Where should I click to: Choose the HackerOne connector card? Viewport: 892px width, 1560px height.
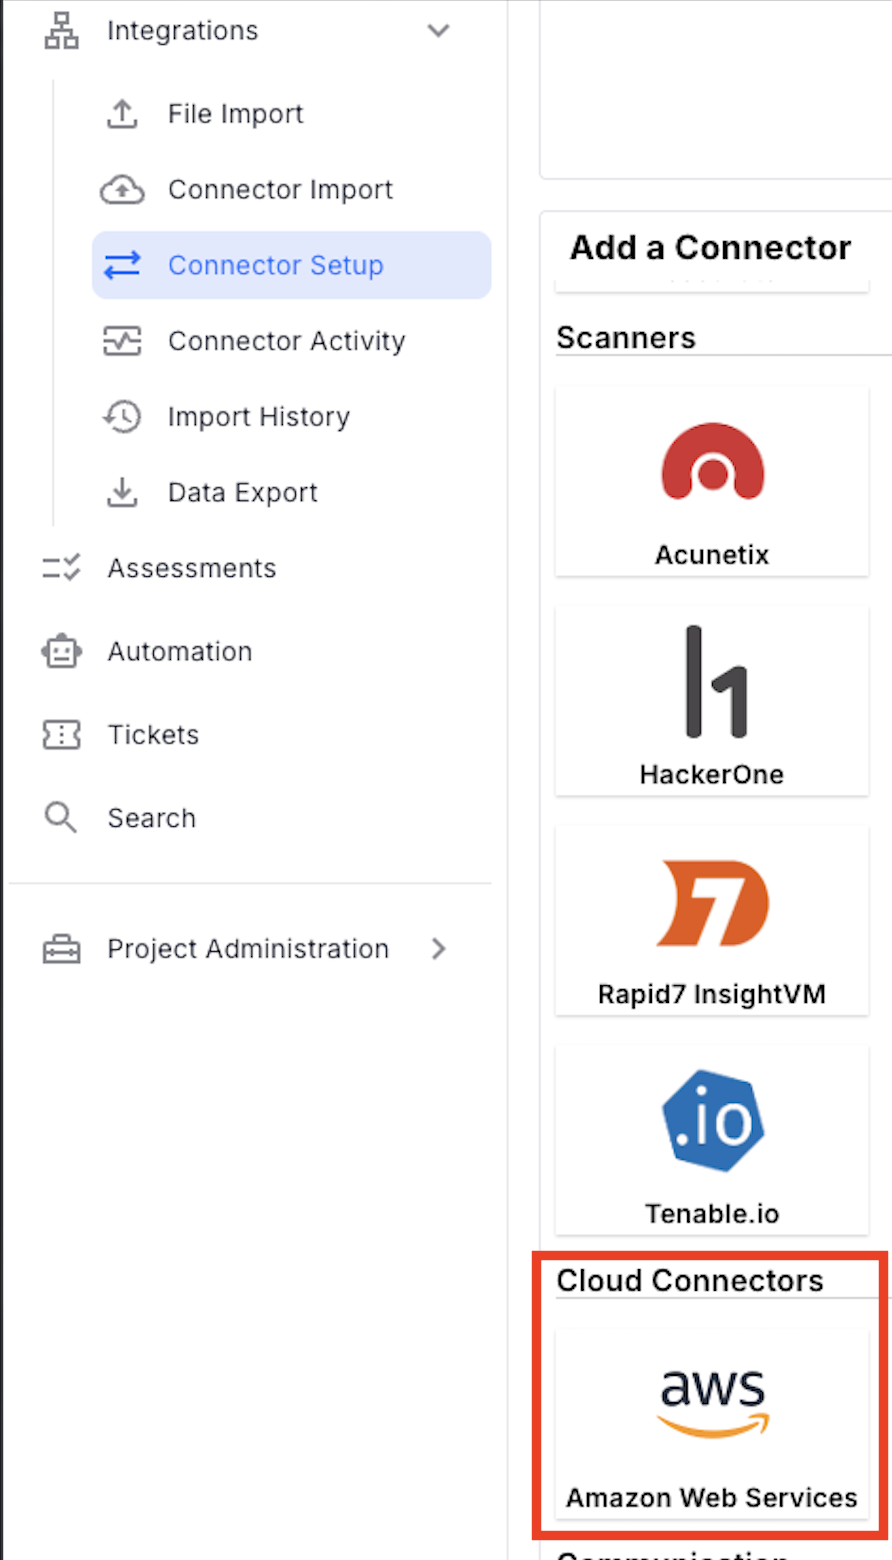click(712, 701)
